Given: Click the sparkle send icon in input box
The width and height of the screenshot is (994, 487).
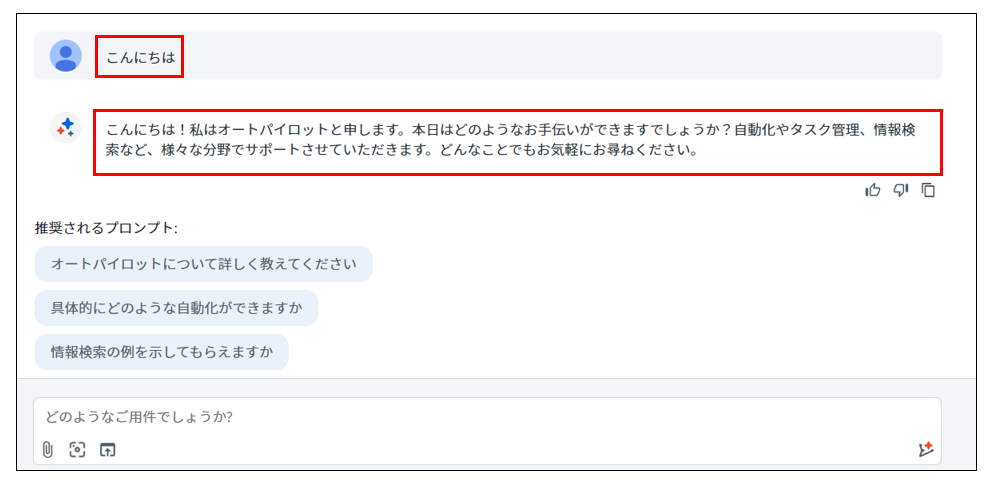Looking at the screenshot, I should [x=926, y=449].
